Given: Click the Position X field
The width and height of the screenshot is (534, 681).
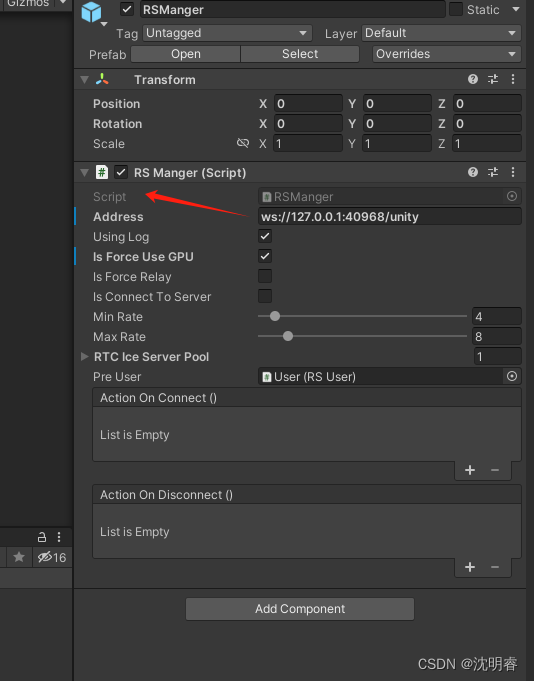Looking at the screenshot, I should (x=308, y=103).
